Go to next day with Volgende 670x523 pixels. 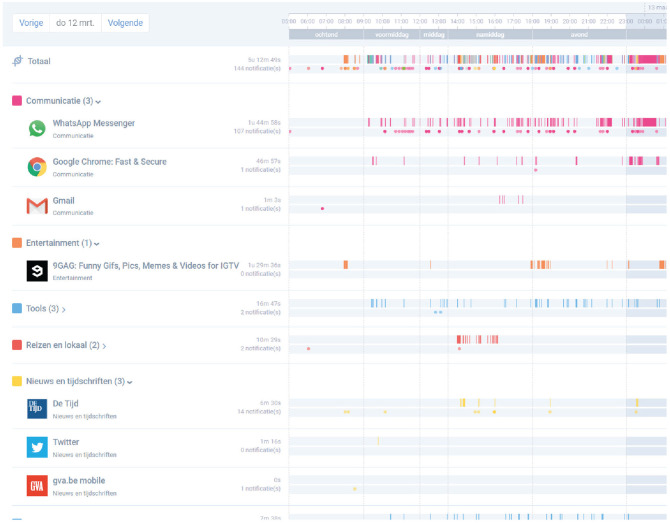125,22
